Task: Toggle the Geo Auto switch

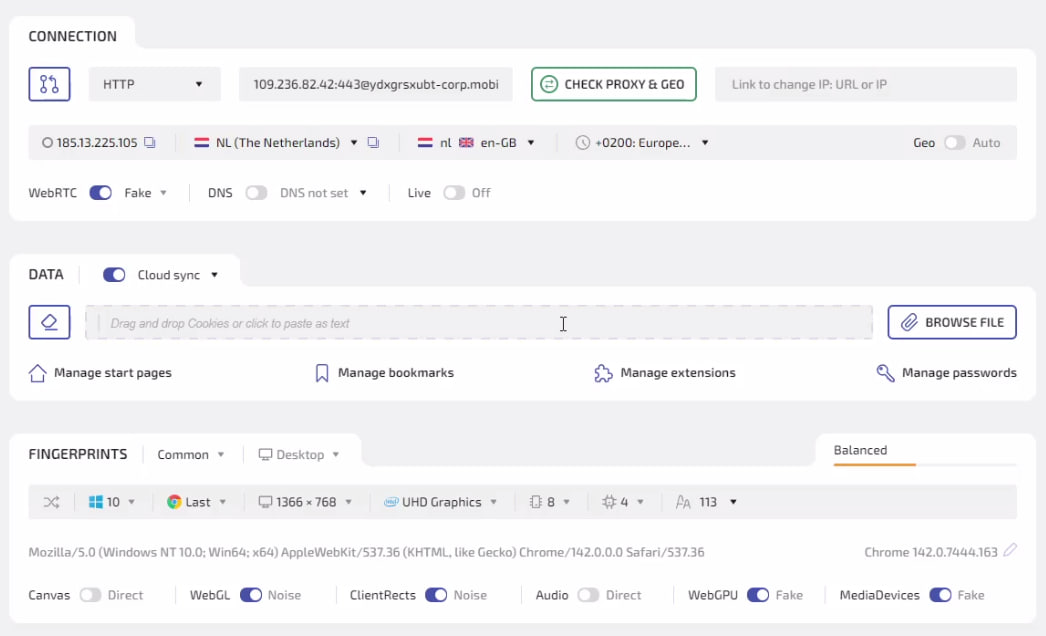Action: pyautogui.click(x=955, y=142)
